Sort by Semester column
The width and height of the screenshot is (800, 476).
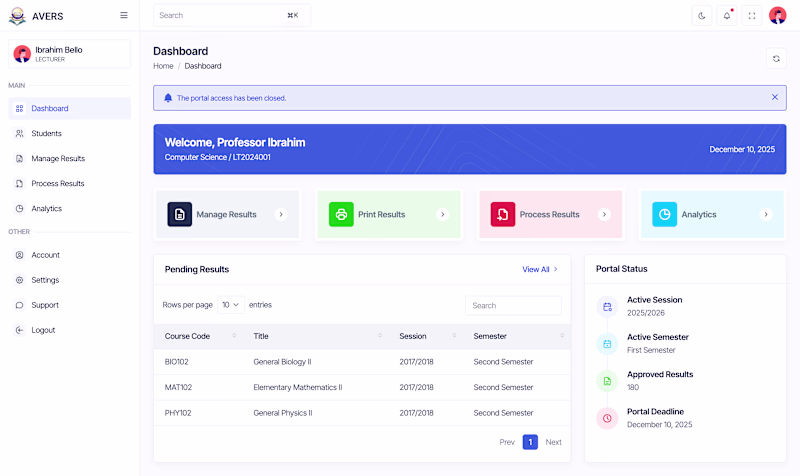pos(518,336)
